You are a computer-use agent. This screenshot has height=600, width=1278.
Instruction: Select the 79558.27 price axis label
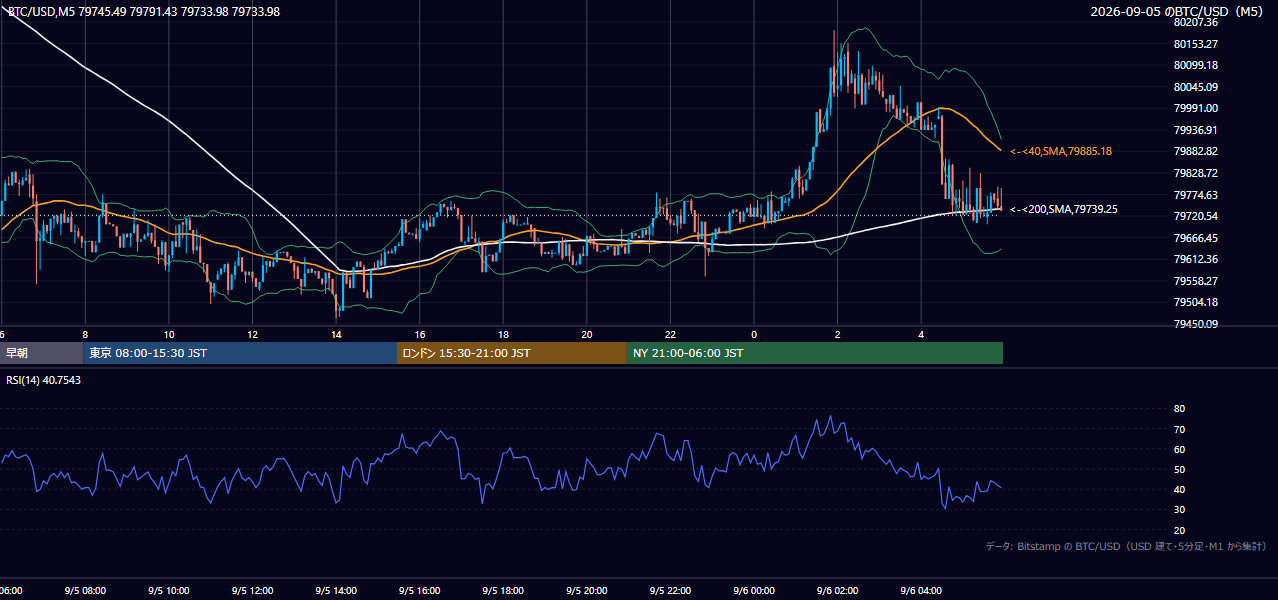(1195, 281)
